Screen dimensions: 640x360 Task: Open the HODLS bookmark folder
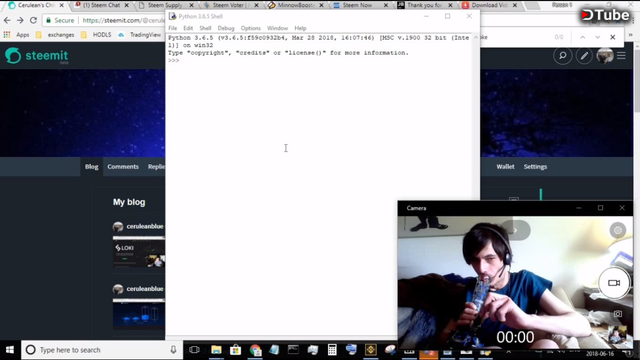pyautogui.click(x=96, y=35)
